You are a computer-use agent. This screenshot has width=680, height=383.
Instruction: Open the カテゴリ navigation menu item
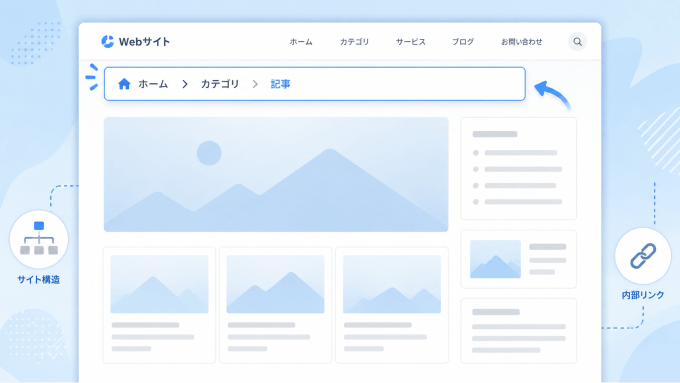[x=354, y=42]
